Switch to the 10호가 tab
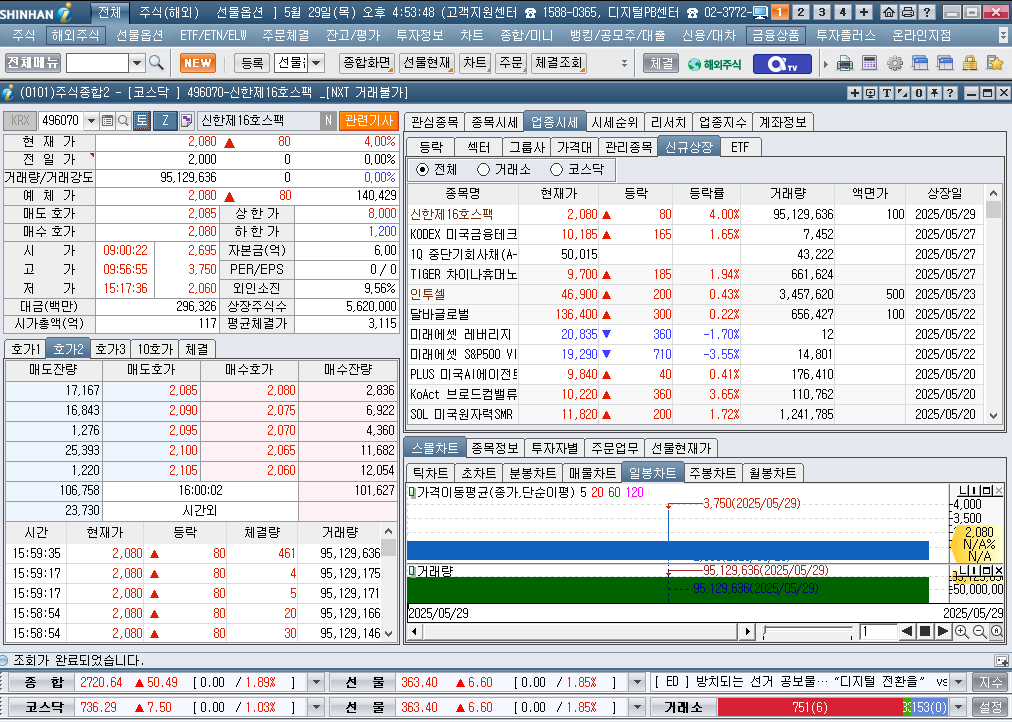Image resolution: width=1012 pixels, height=722 pixels. tap(155, 349)
